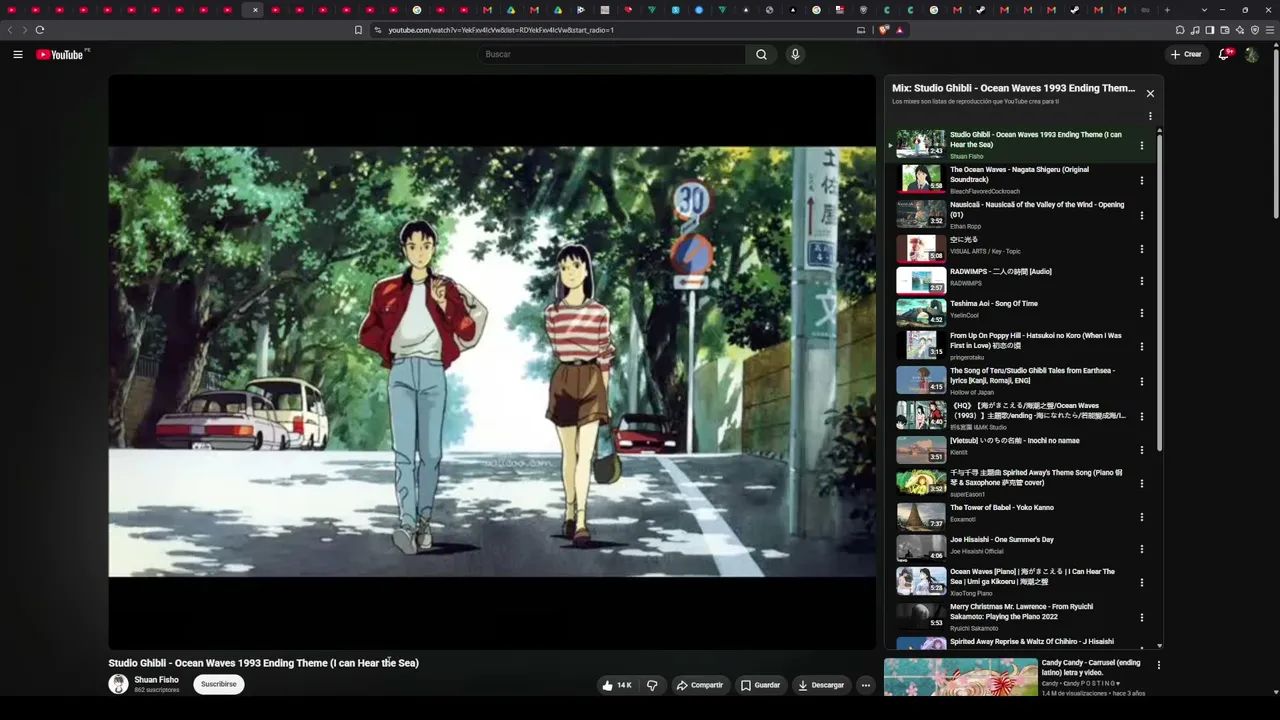This screenshot has width=1280, height=720.
Task: Dislike the Ocean Waves video
Action: (652, 685)
